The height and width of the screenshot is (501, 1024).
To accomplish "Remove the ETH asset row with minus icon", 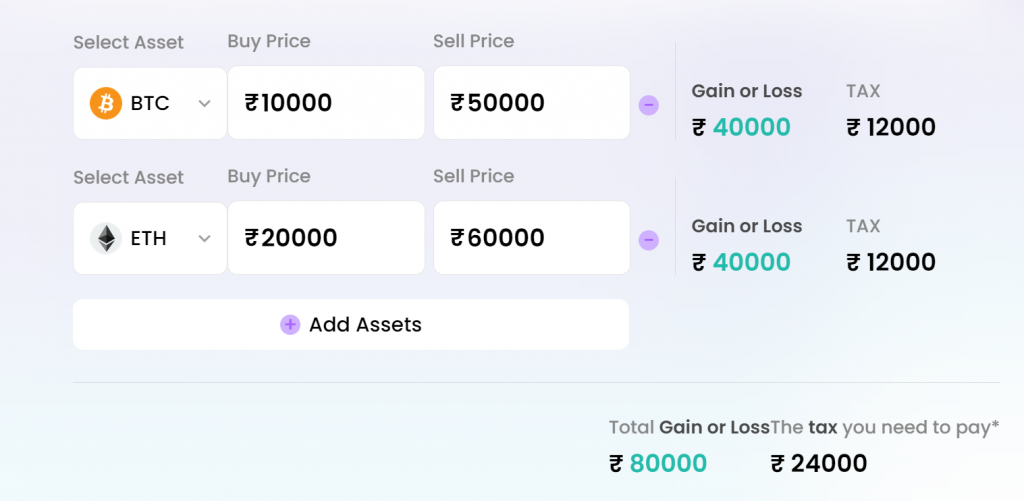I will [x=648, y=240].
